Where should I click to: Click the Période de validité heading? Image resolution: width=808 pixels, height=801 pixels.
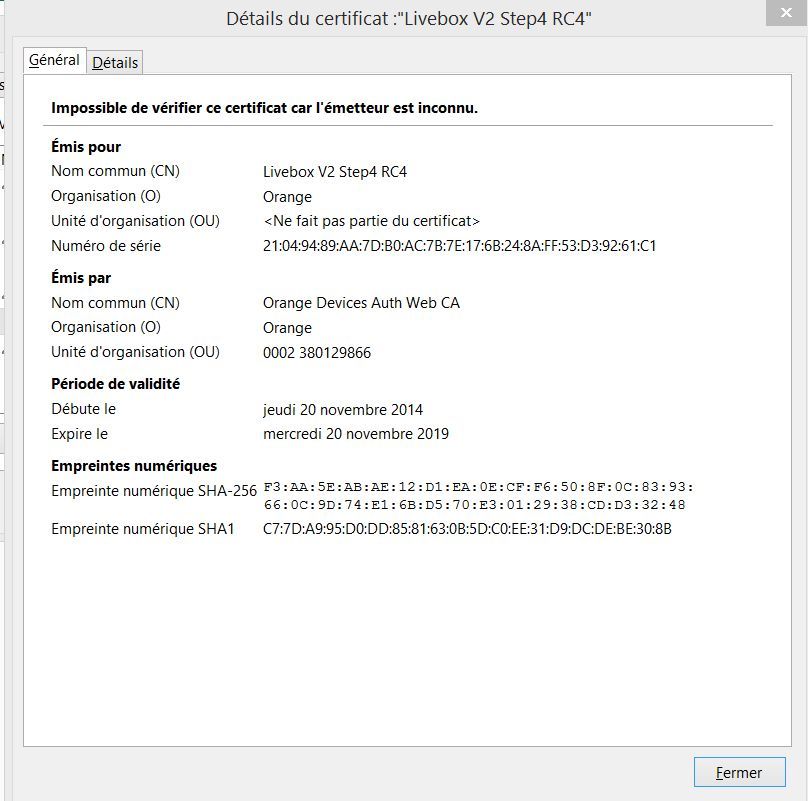pyautogui.click(x=115, y=384)
